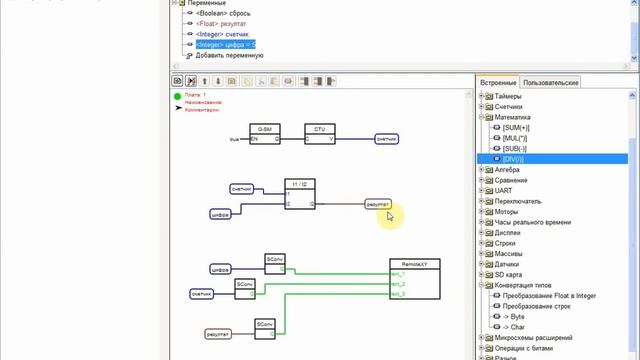The width and height of the screenshot is (640, 360).
Task: Click variables panel horizontal scroll right arrow
Action: pyautogui.click(x=627, y=66)
